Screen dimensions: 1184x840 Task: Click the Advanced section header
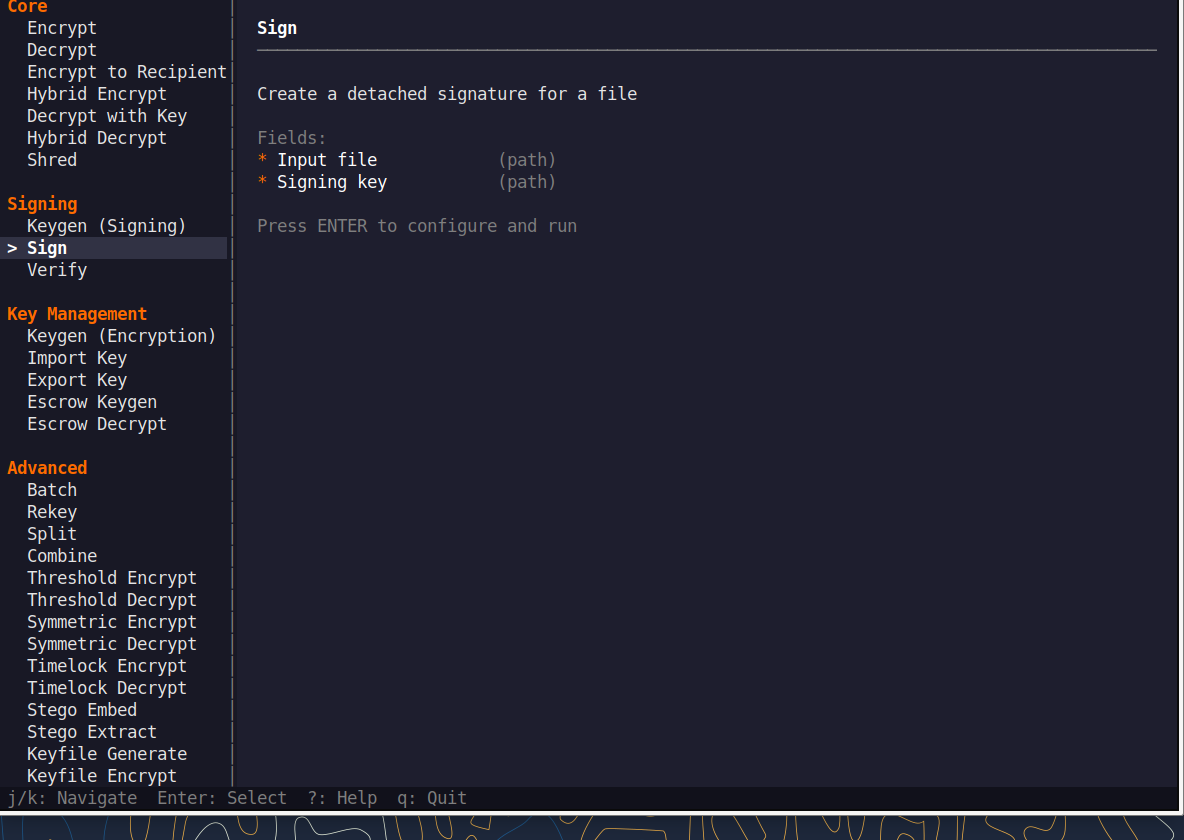point(47,468)
